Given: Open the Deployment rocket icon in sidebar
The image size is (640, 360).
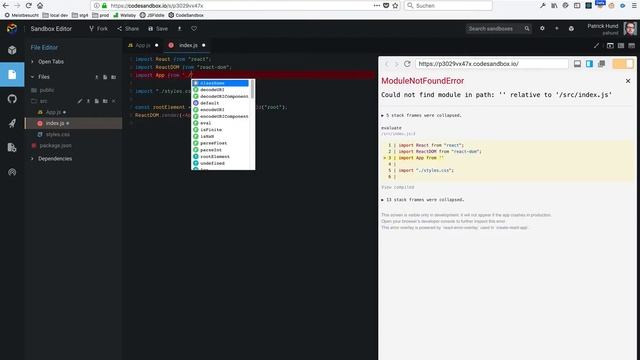Looking at the screenshot, I should 12,123.
